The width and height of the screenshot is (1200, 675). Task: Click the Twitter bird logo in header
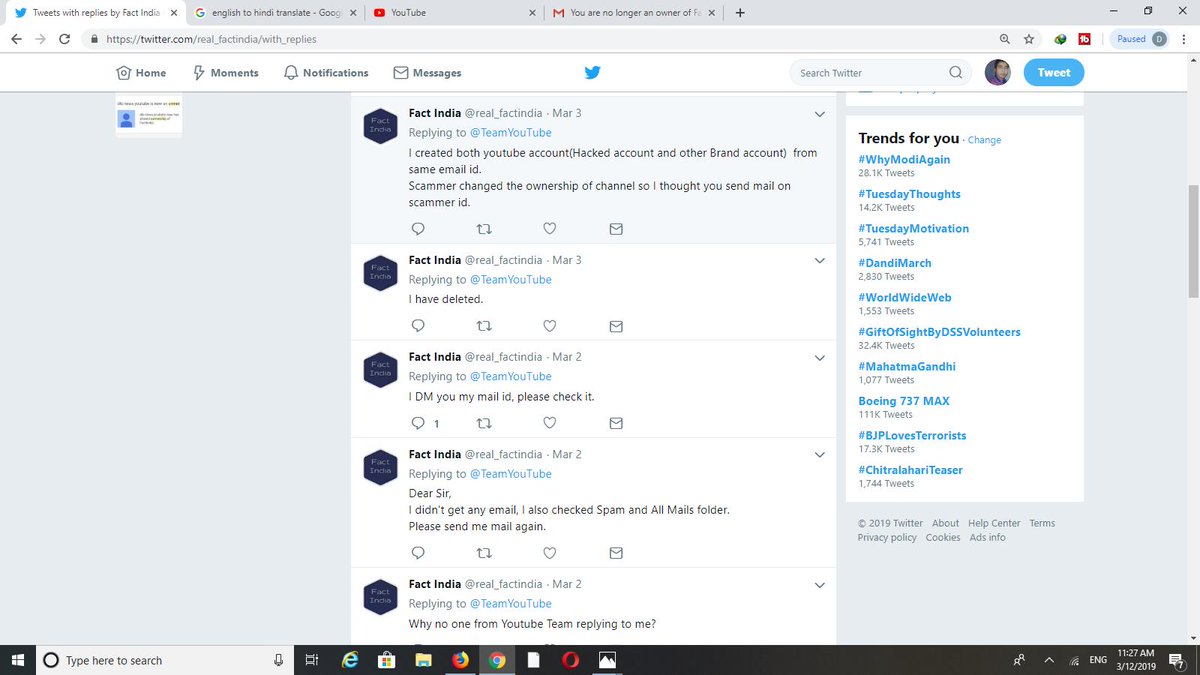click(592, 72)
